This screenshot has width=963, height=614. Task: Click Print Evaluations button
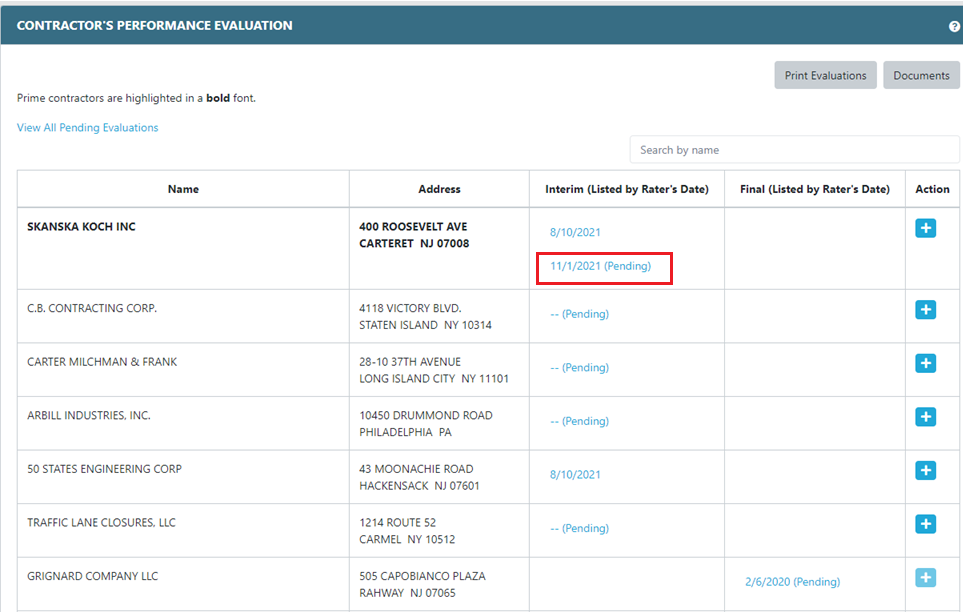click(x=825, y=75)
